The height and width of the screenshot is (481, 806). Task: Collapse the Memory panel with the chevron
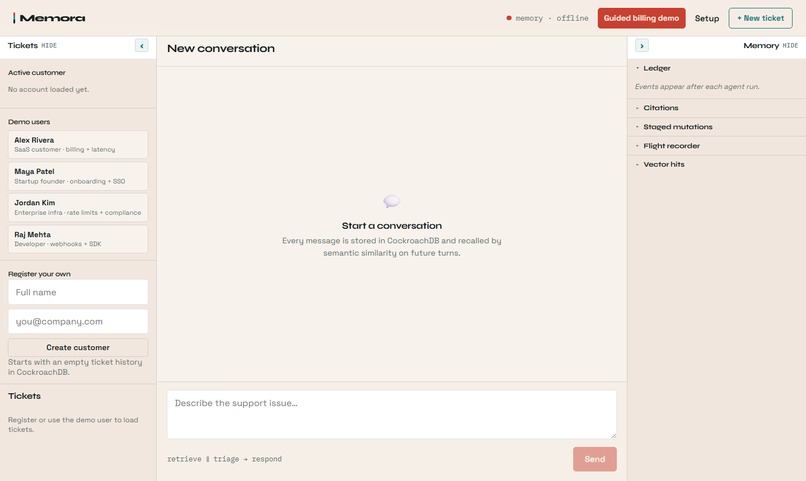(642, 46)
